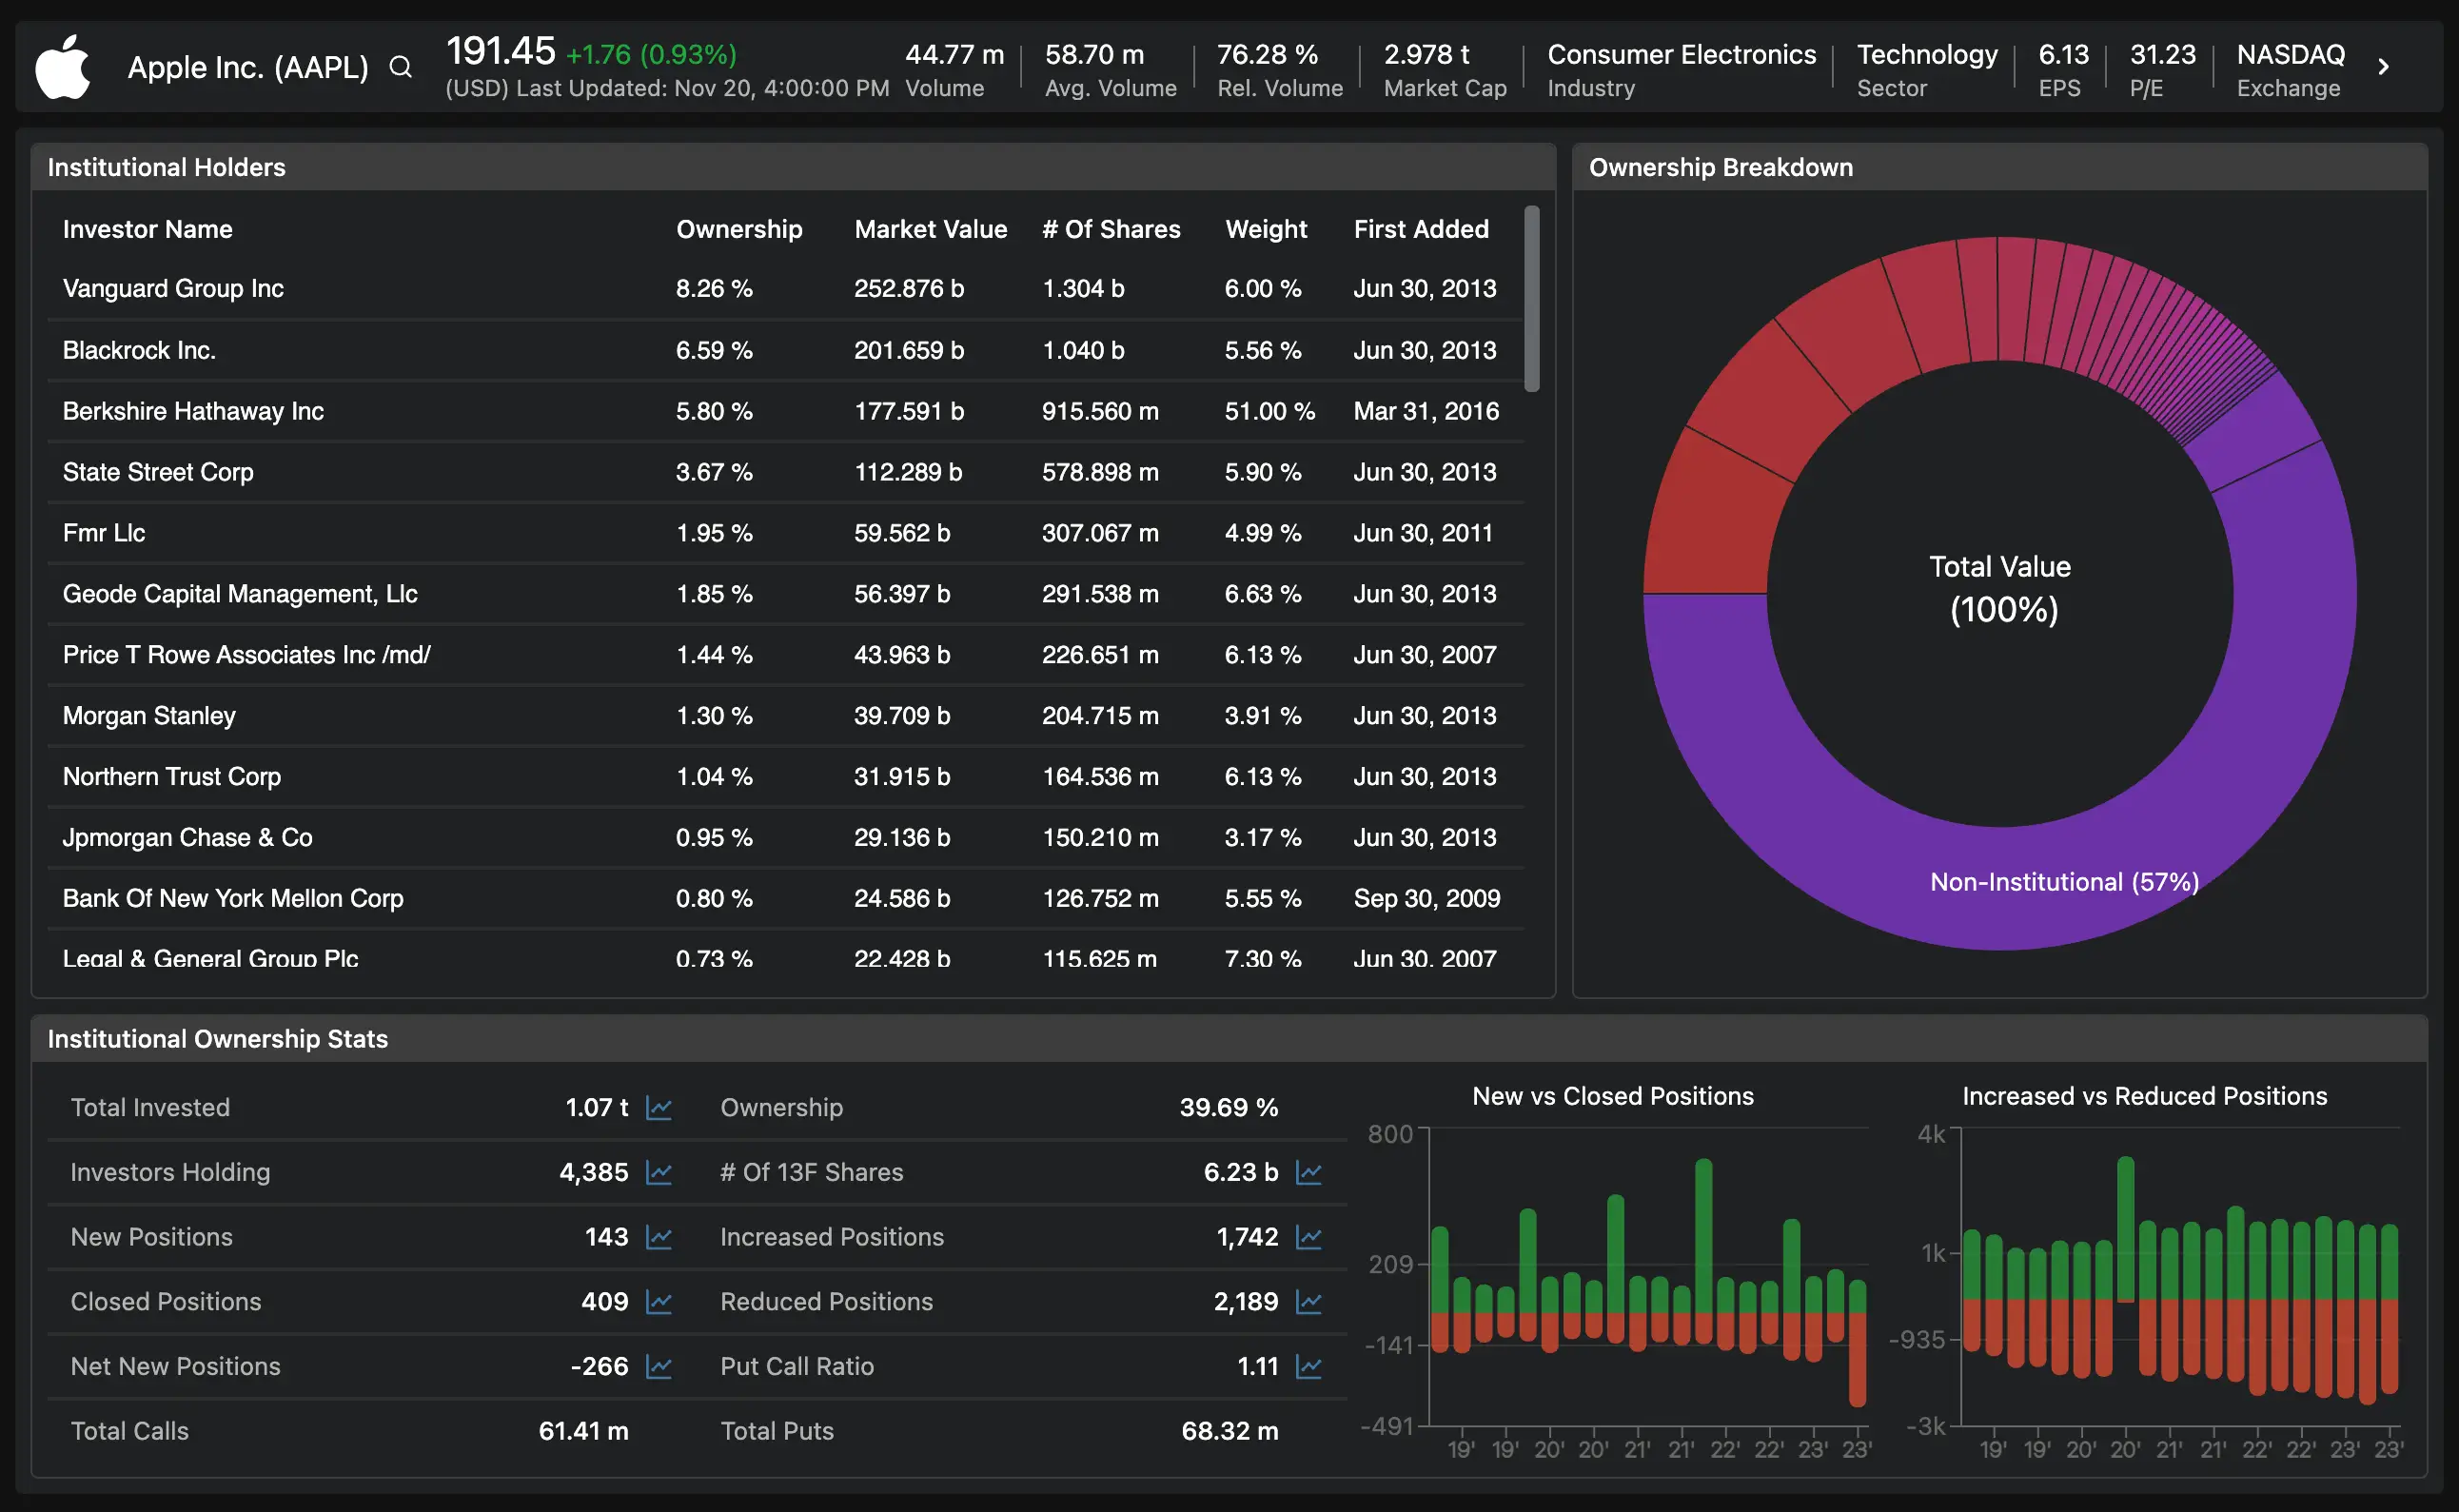Open the Reduced Positions trend chart

[1309, 1301]
